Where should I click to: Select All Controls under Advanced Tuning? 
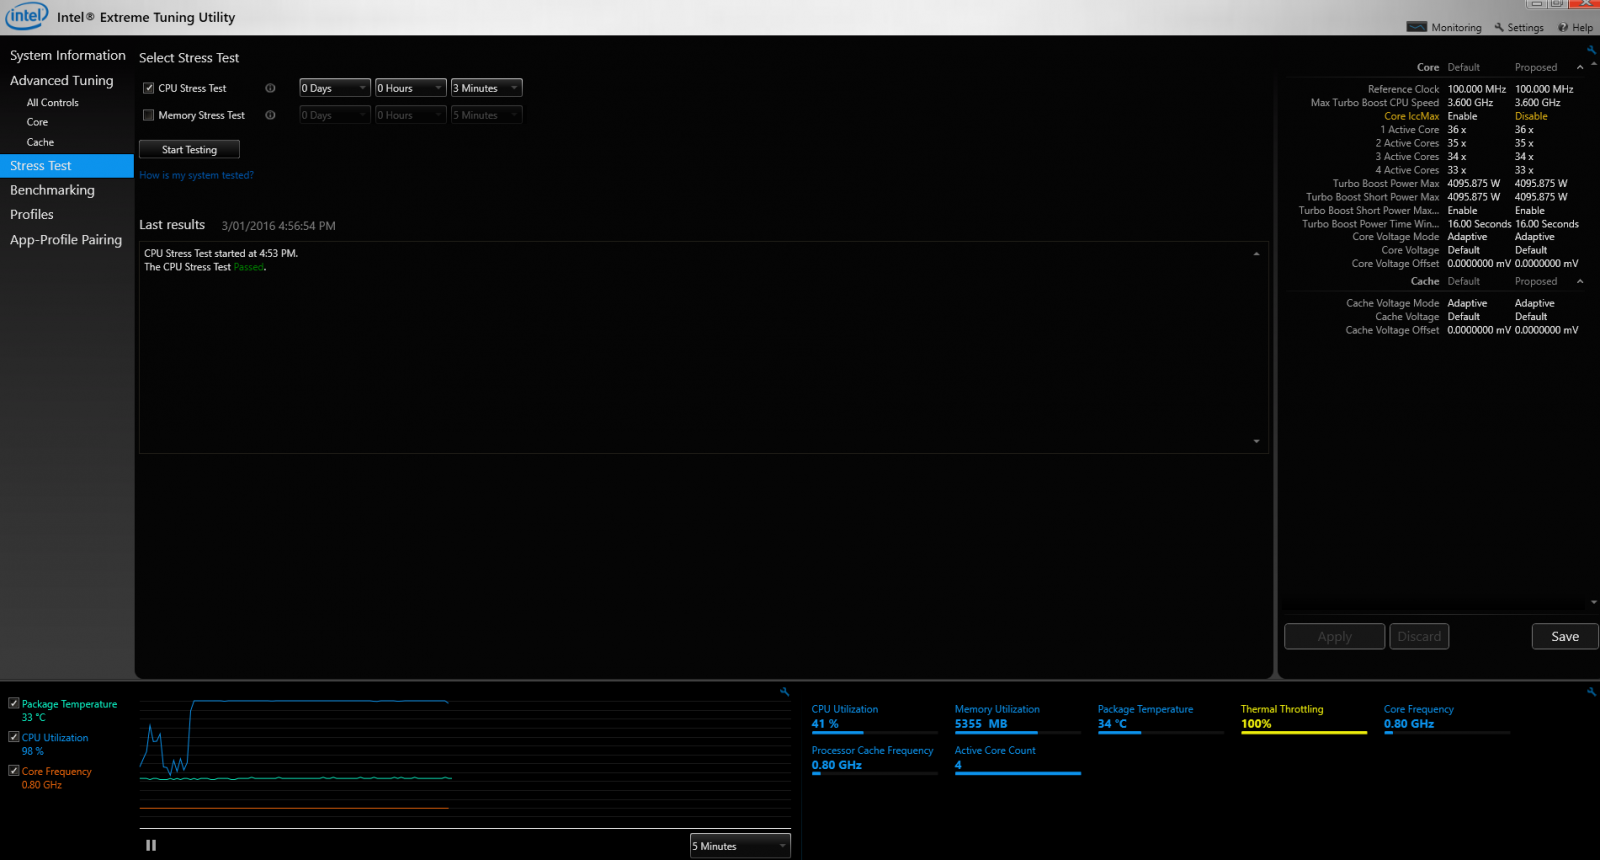pyautogui.click(x=52, y=102)
